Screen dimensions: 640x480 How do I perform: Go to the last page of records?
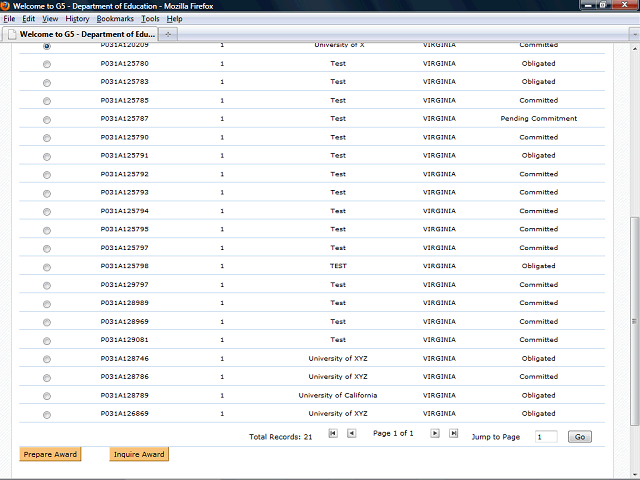(453, 433)
